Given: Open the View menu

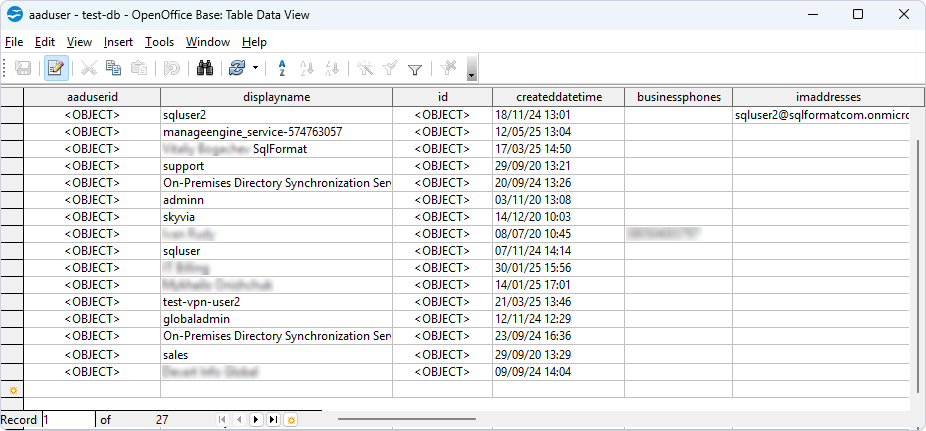Looking at the screenshot, I should [79, 42].
